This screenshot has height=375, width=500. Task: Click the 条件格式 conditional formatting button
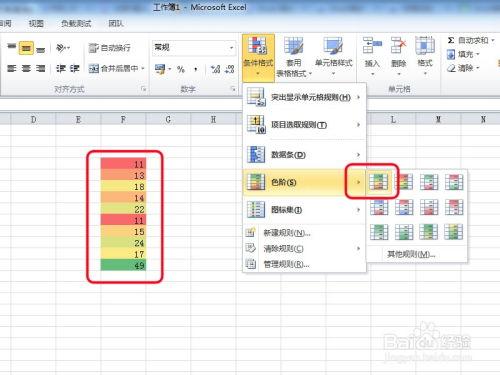coord(258,57)
